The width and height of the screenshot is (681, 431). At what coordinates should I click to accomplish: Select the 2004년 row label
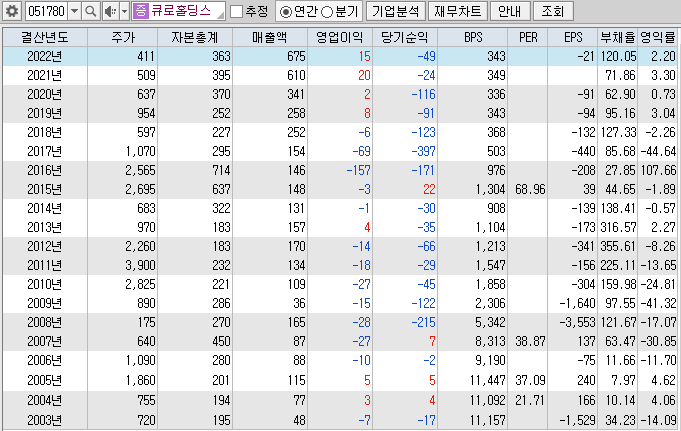click(45, 400)
